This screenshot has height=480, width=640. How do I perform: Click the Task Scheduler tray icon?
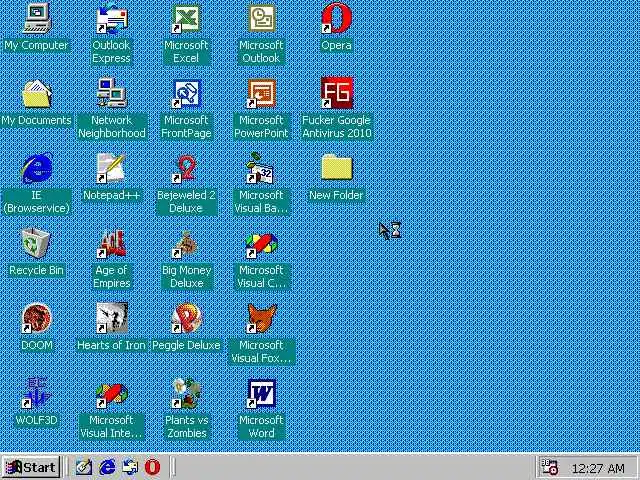[549, 467]
